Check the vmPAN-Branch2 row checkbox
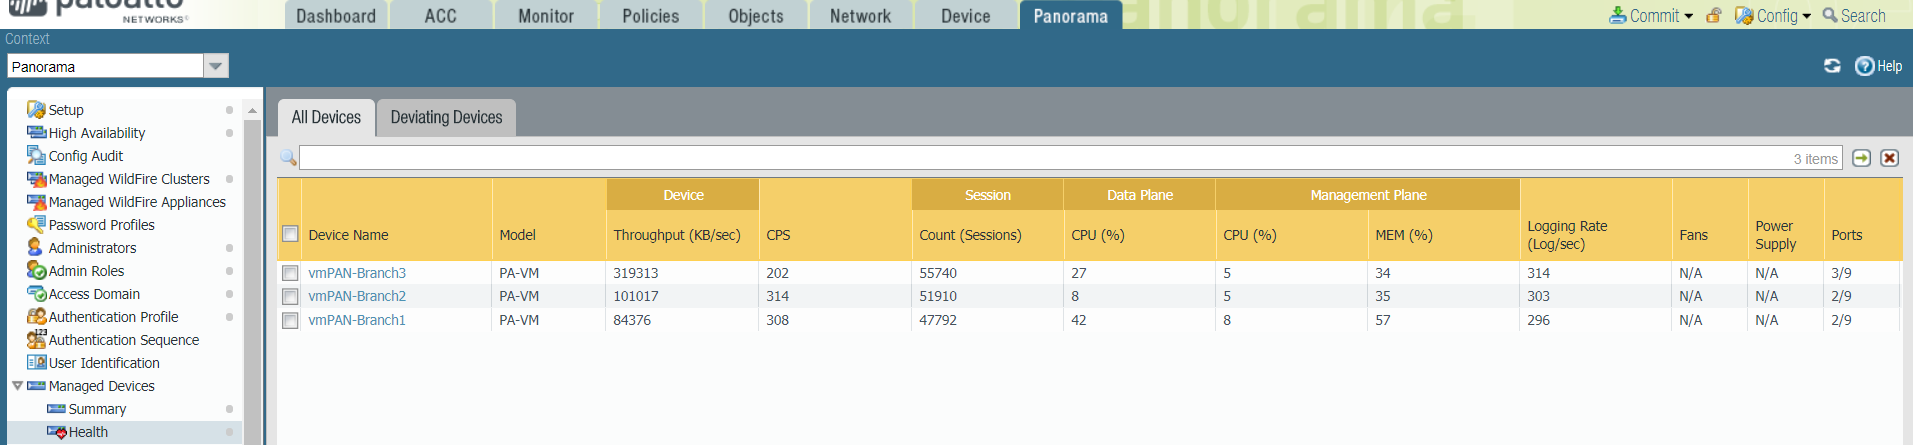 tap(290, 296)
